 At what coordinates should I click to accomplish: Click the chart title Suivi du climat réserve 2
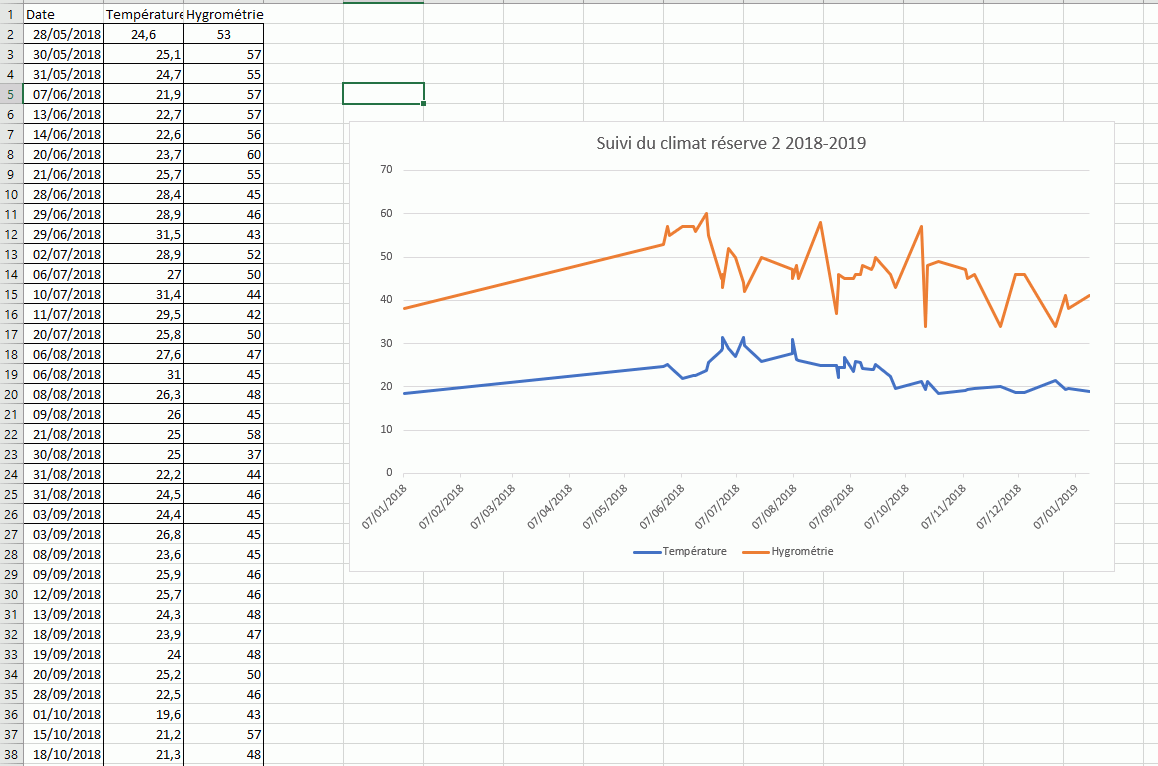[731, 143]
